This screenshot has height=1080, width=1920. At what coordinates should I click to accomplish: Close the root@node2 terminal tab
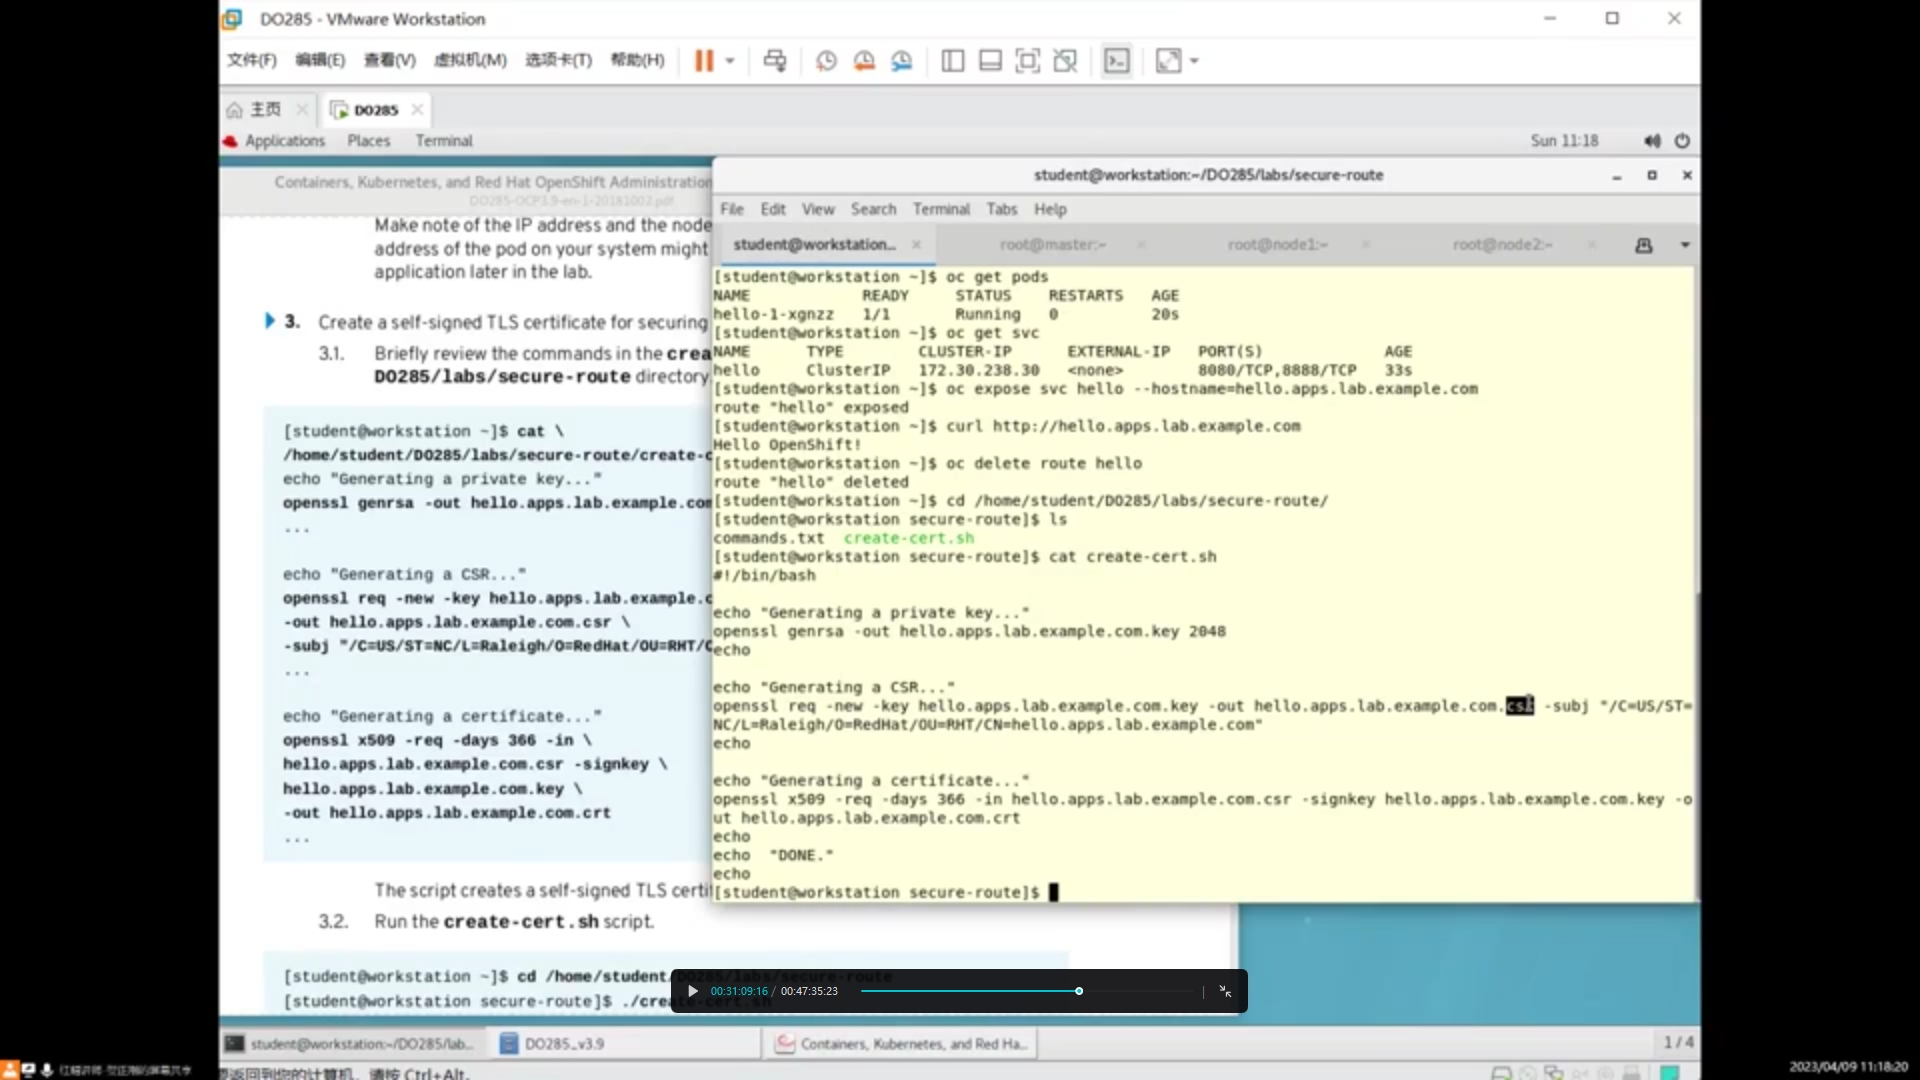(x=1591, y=244)
